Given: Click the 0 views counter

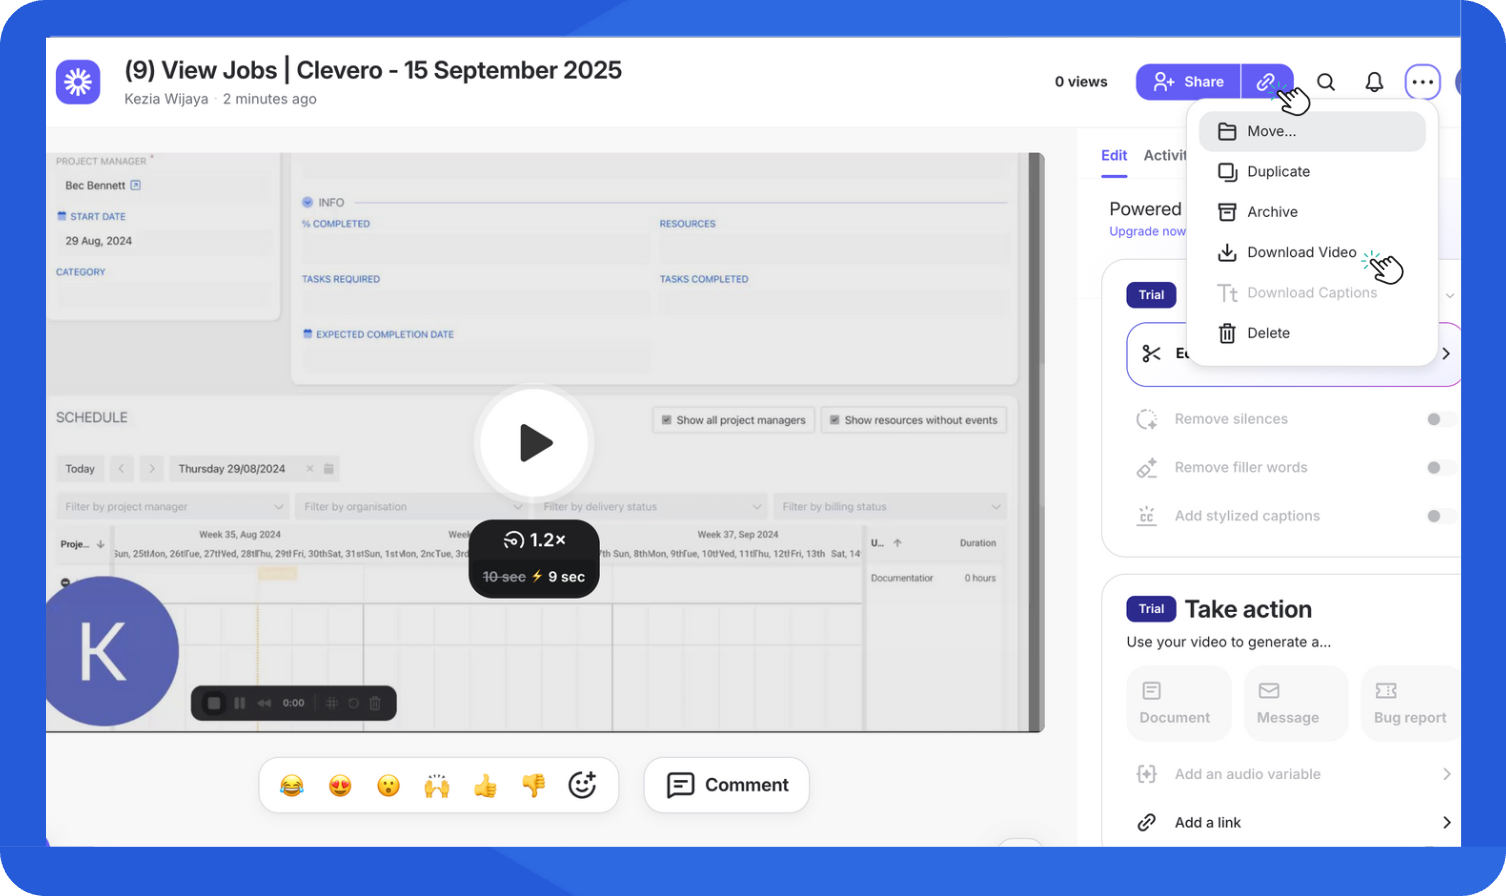Looking at the screenshot, I should click(1081, 82).
